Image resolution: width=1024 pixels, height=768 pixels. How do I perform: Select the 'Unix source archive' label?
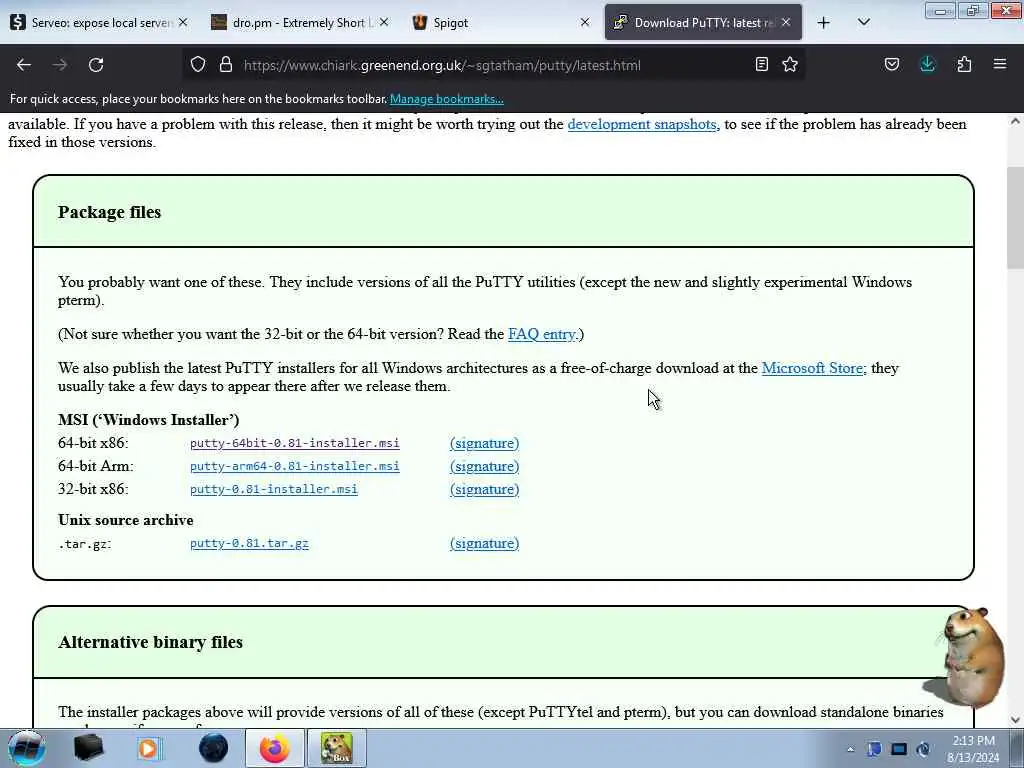tap(125, 520)
